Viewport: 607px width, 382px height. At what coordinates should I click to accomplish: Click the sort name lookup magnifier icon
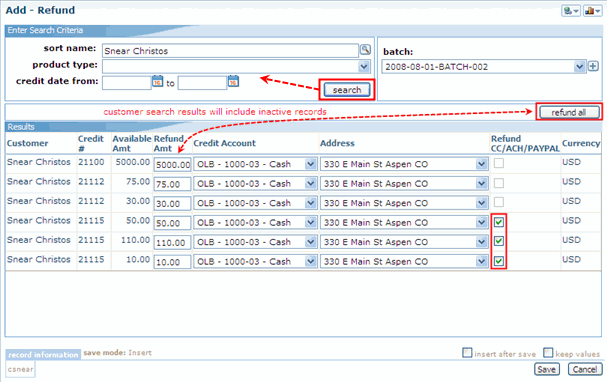click(x=365, y=50)
